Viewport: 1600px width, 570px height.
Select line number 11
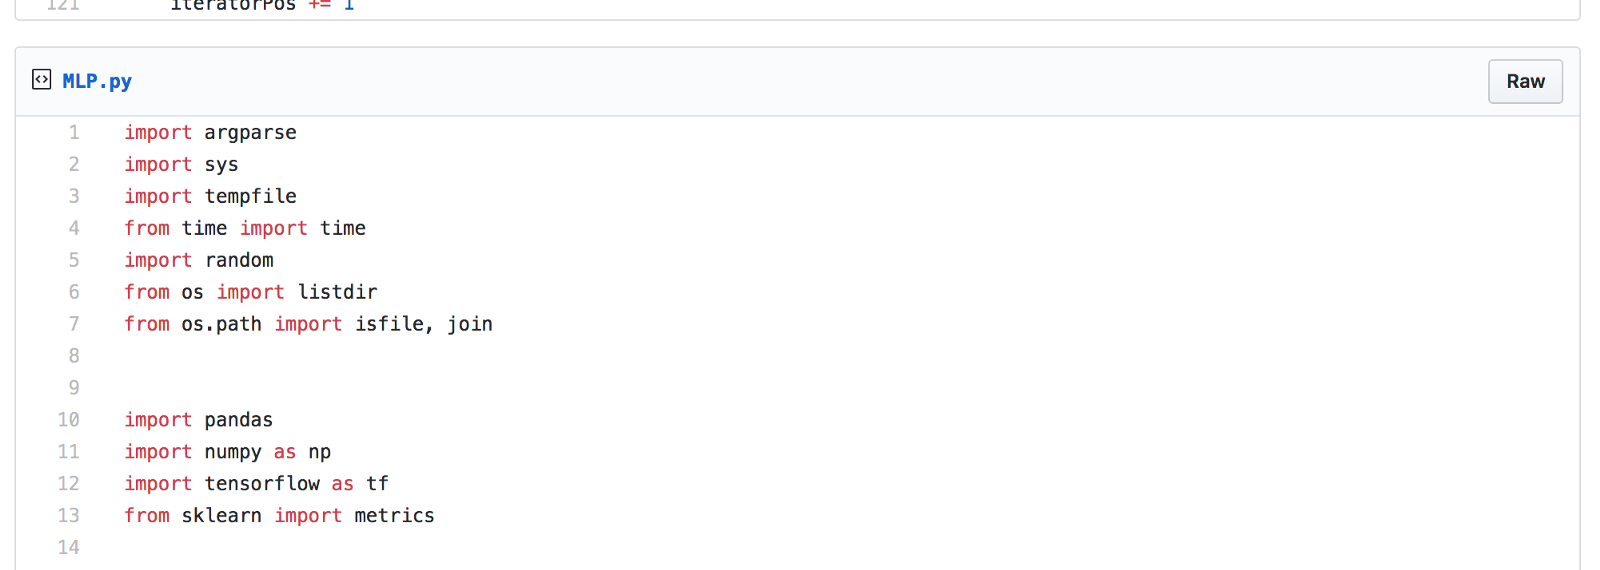coord(69,452)
